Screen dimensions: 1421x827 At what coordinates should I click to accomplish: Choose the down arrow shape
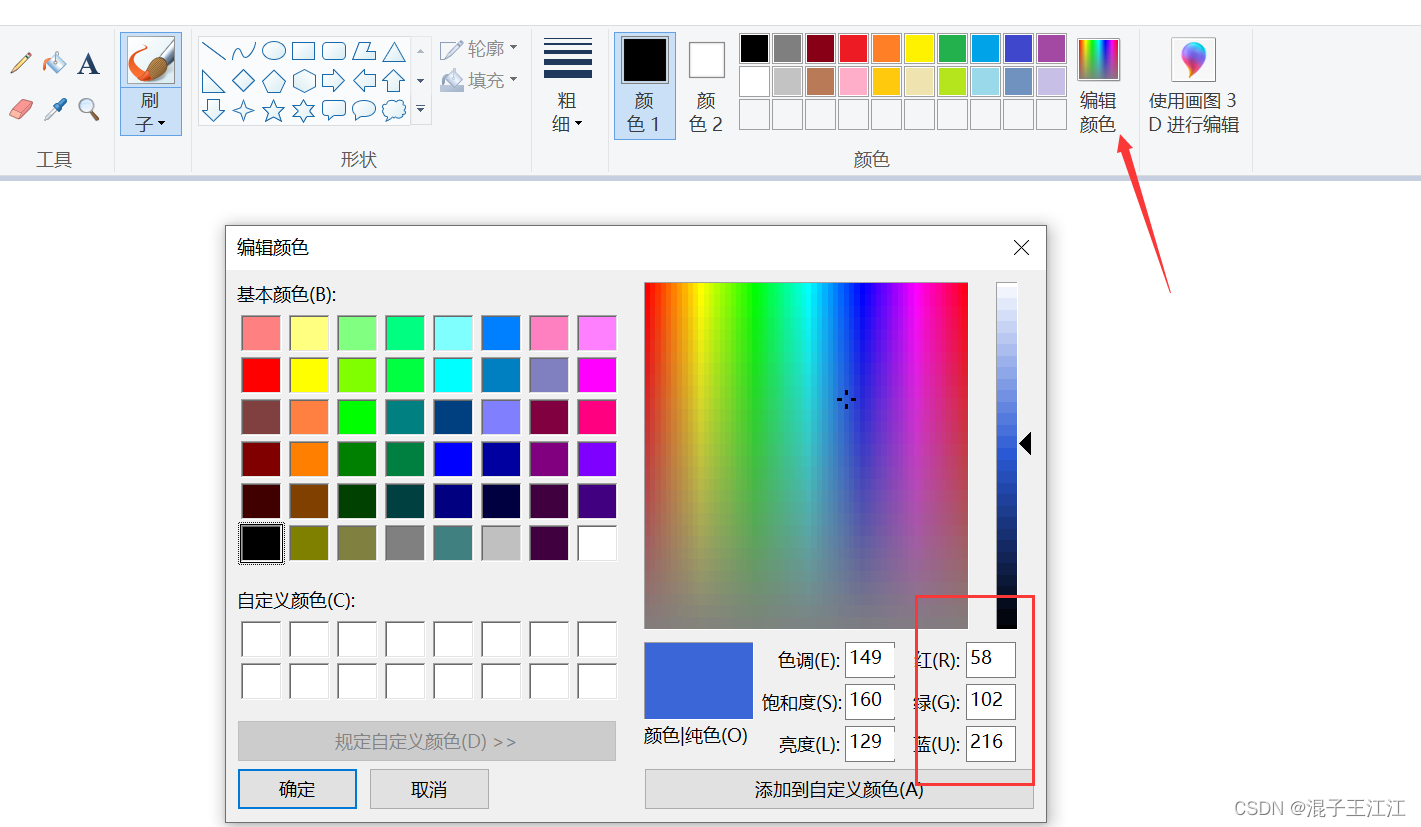click(x=213, y=110)
